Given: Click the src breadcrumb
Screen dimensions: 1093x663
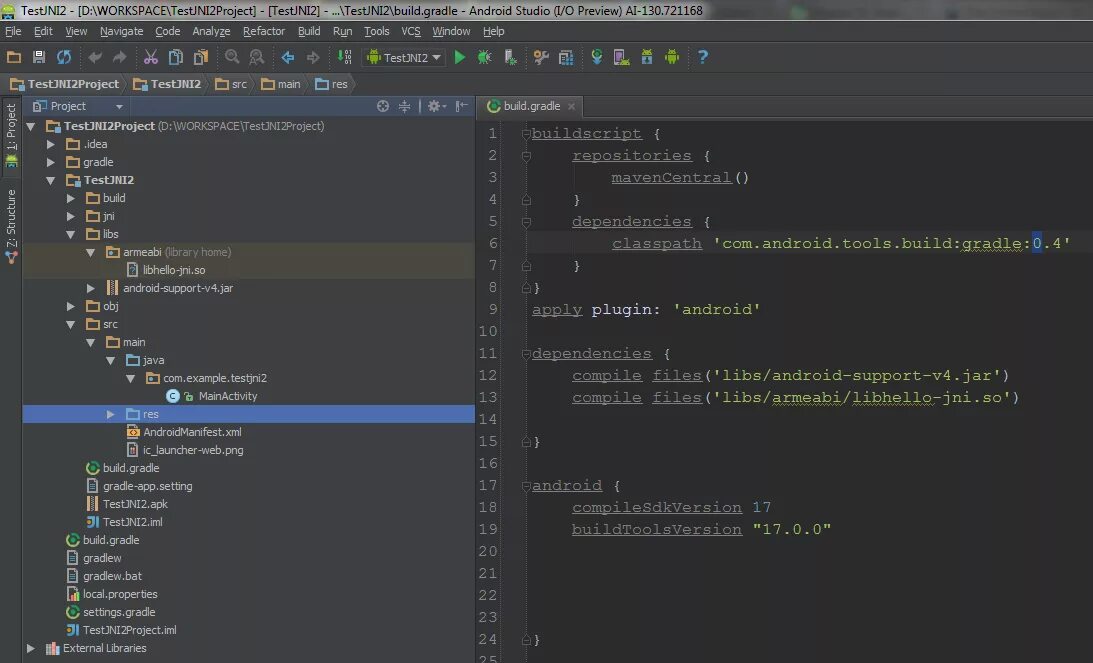Looking at the screenshot, I should click(x=232, y=84).
